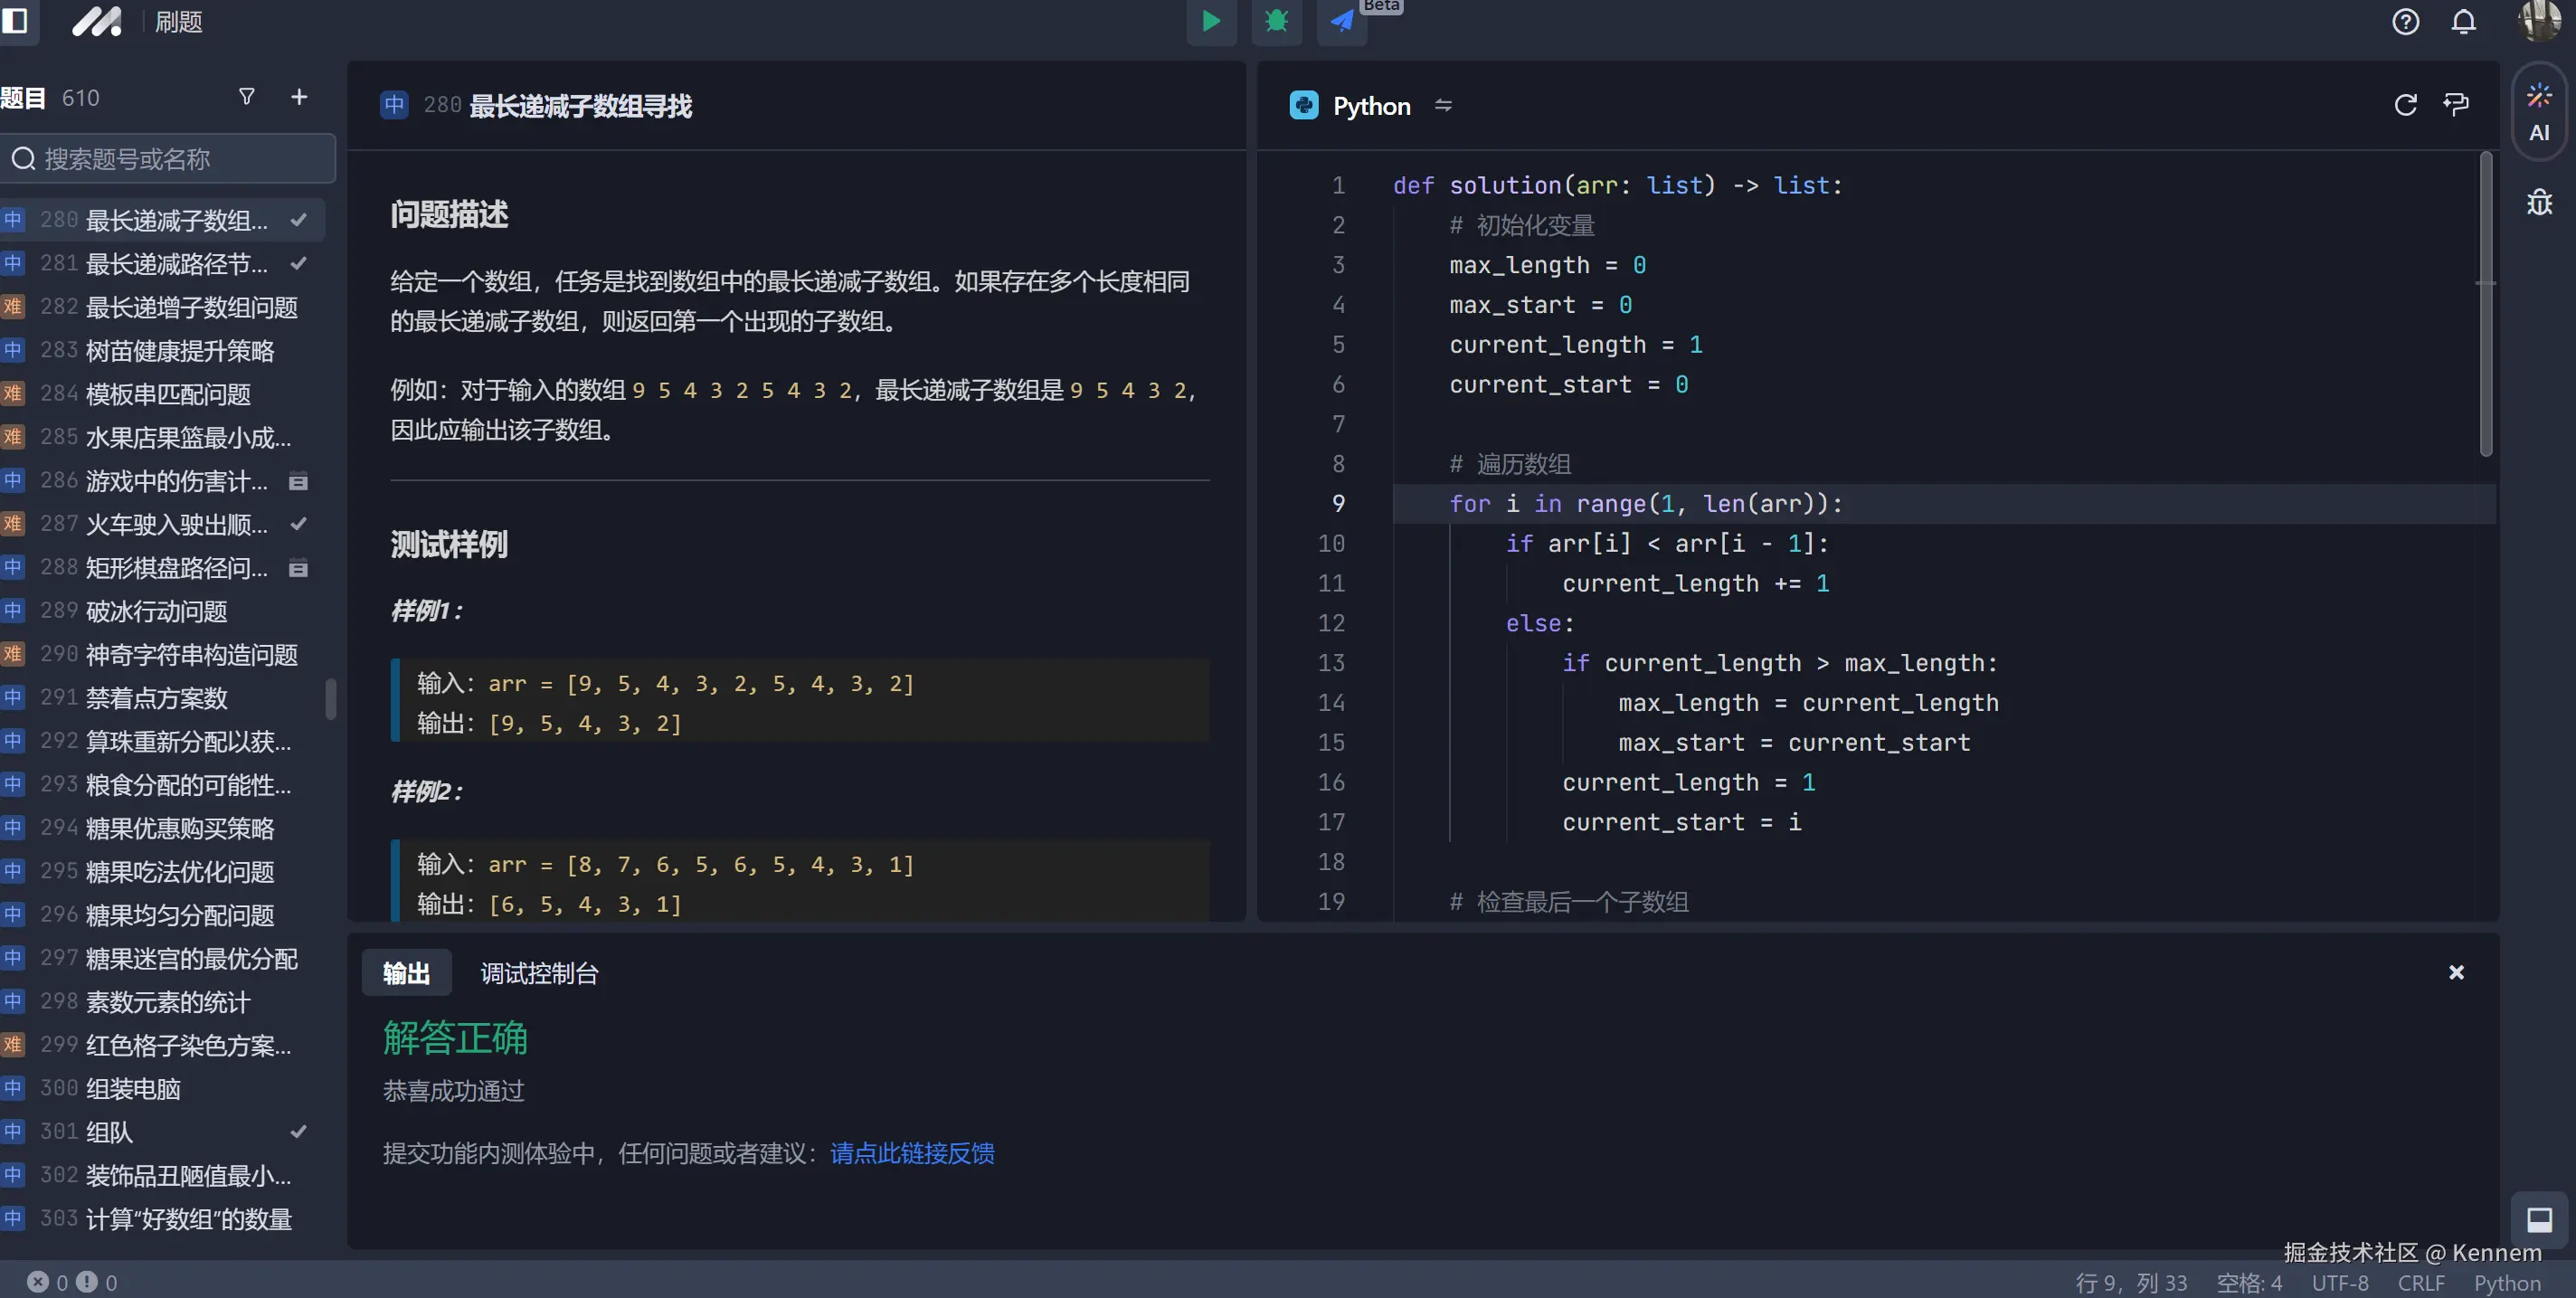Open the 请点此链接反馈 feedback link
The height and width of the screenshot is (1298, 2576).
pyautogui.click(x=911, y=1153)
